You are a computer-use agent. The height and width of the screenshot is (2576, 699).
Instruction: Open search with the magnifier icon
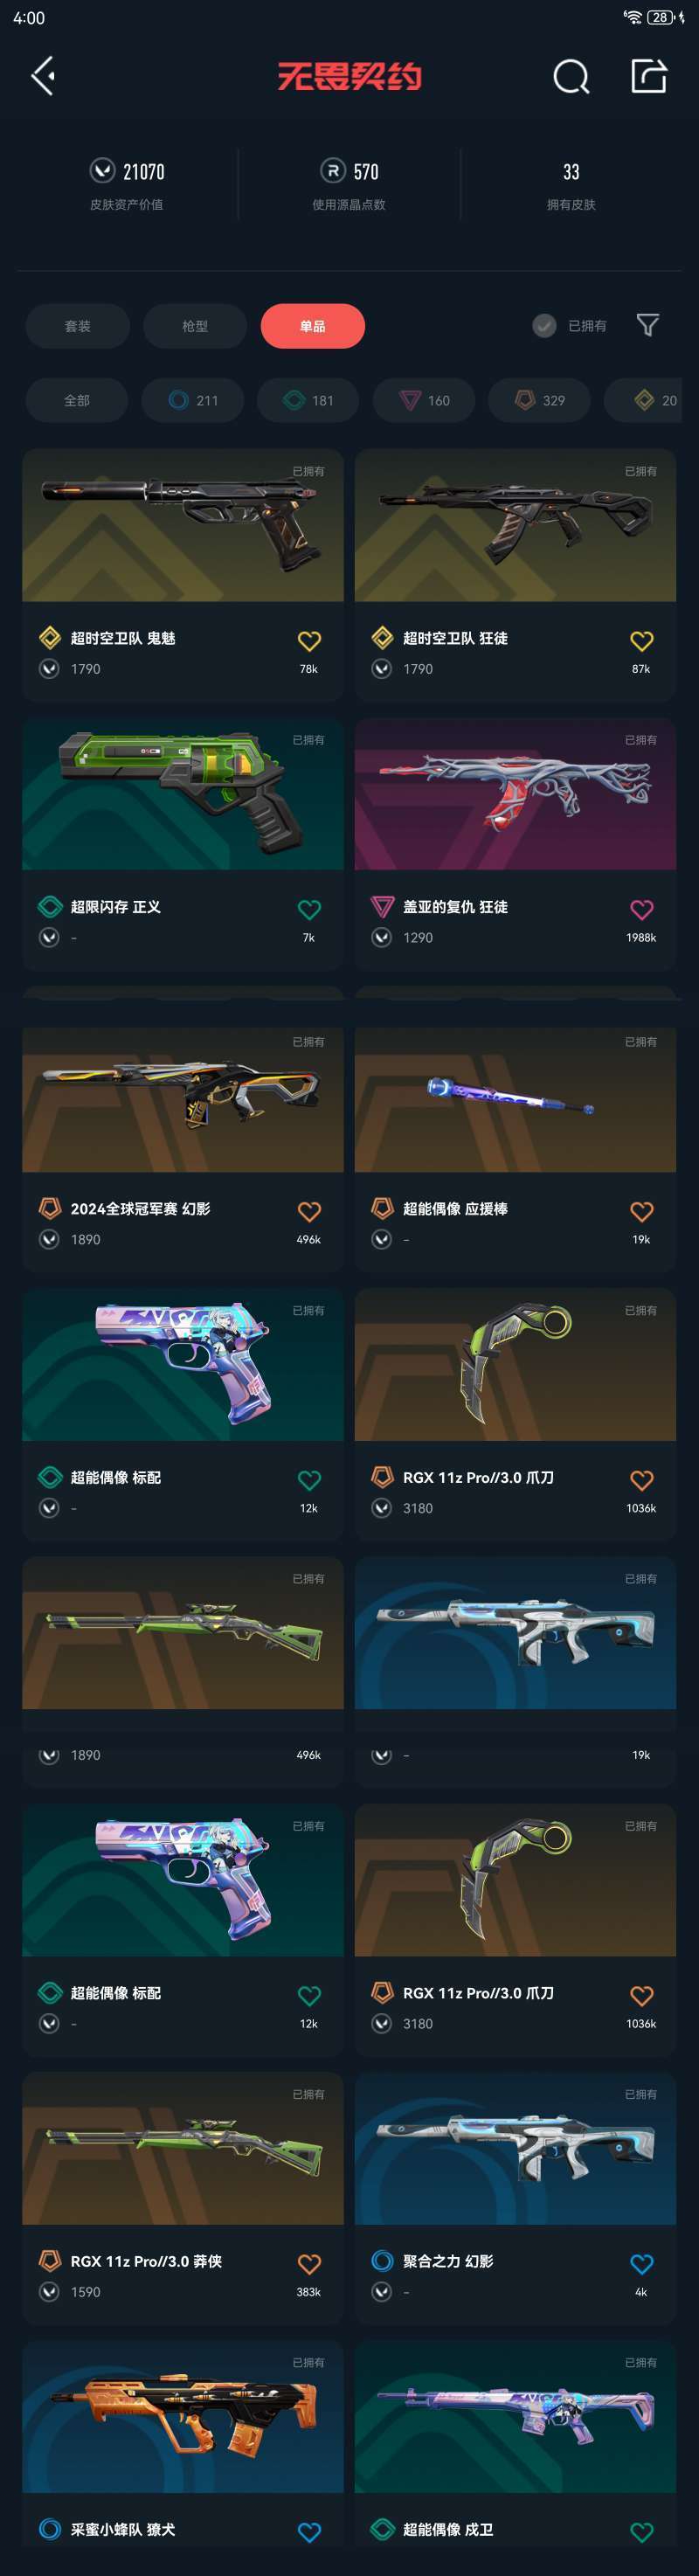571,76
